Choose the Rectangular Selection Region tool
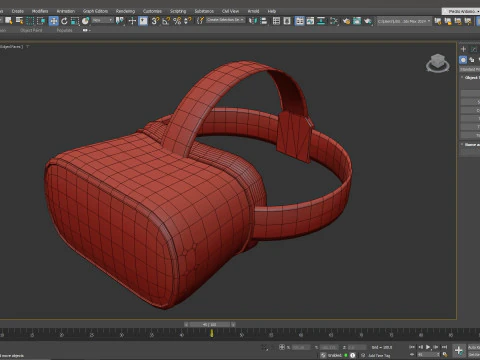Image resolution: width=480 pixels, height=360 pixels. (30, 21)
